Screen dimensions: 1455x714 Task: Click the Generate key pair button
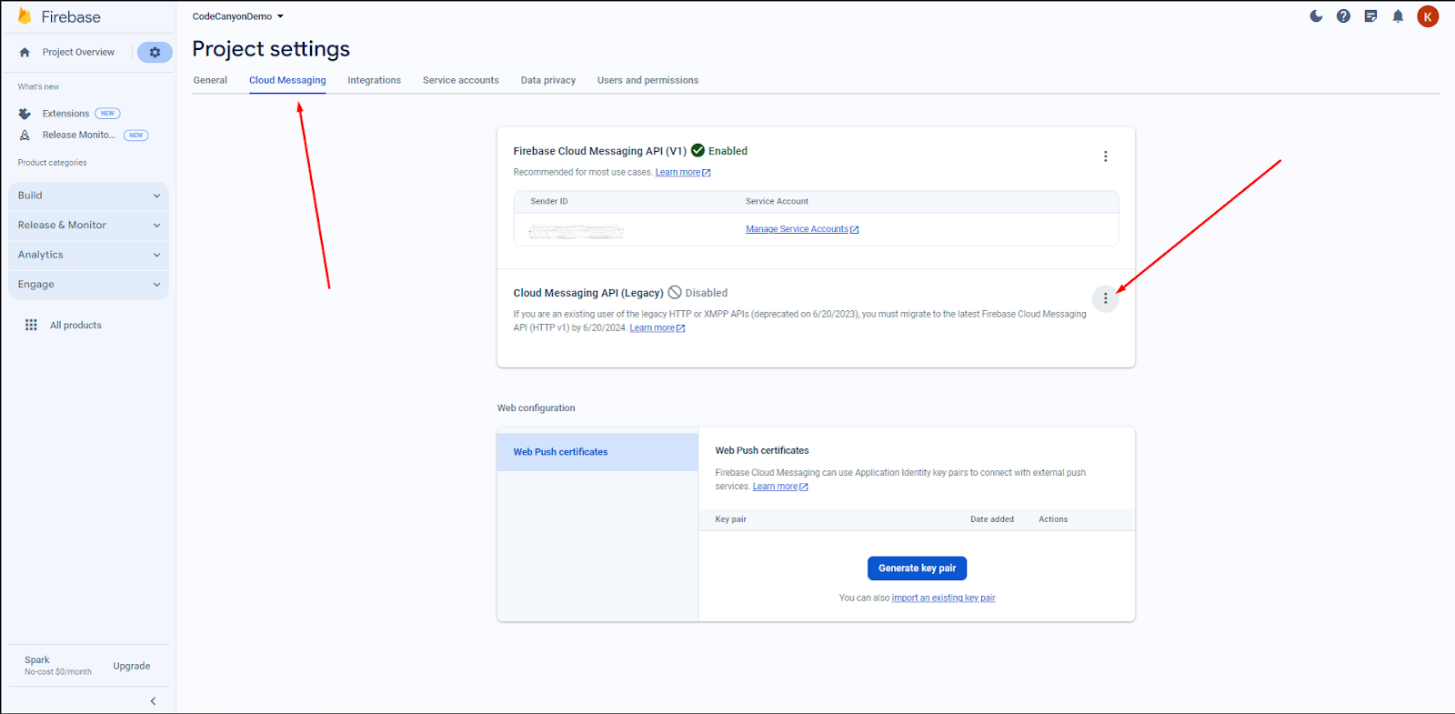click(x=917, y=568)
